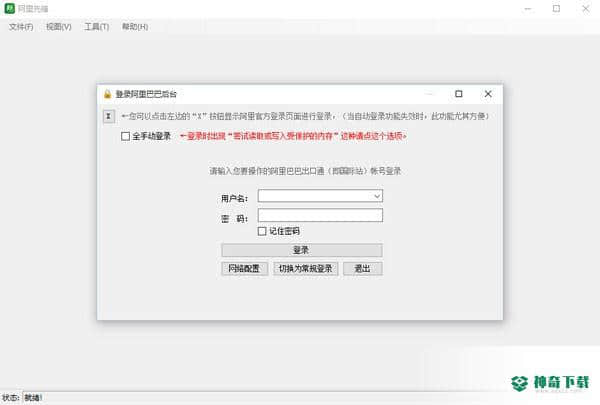Minimize the main application window

pos(528,8)
